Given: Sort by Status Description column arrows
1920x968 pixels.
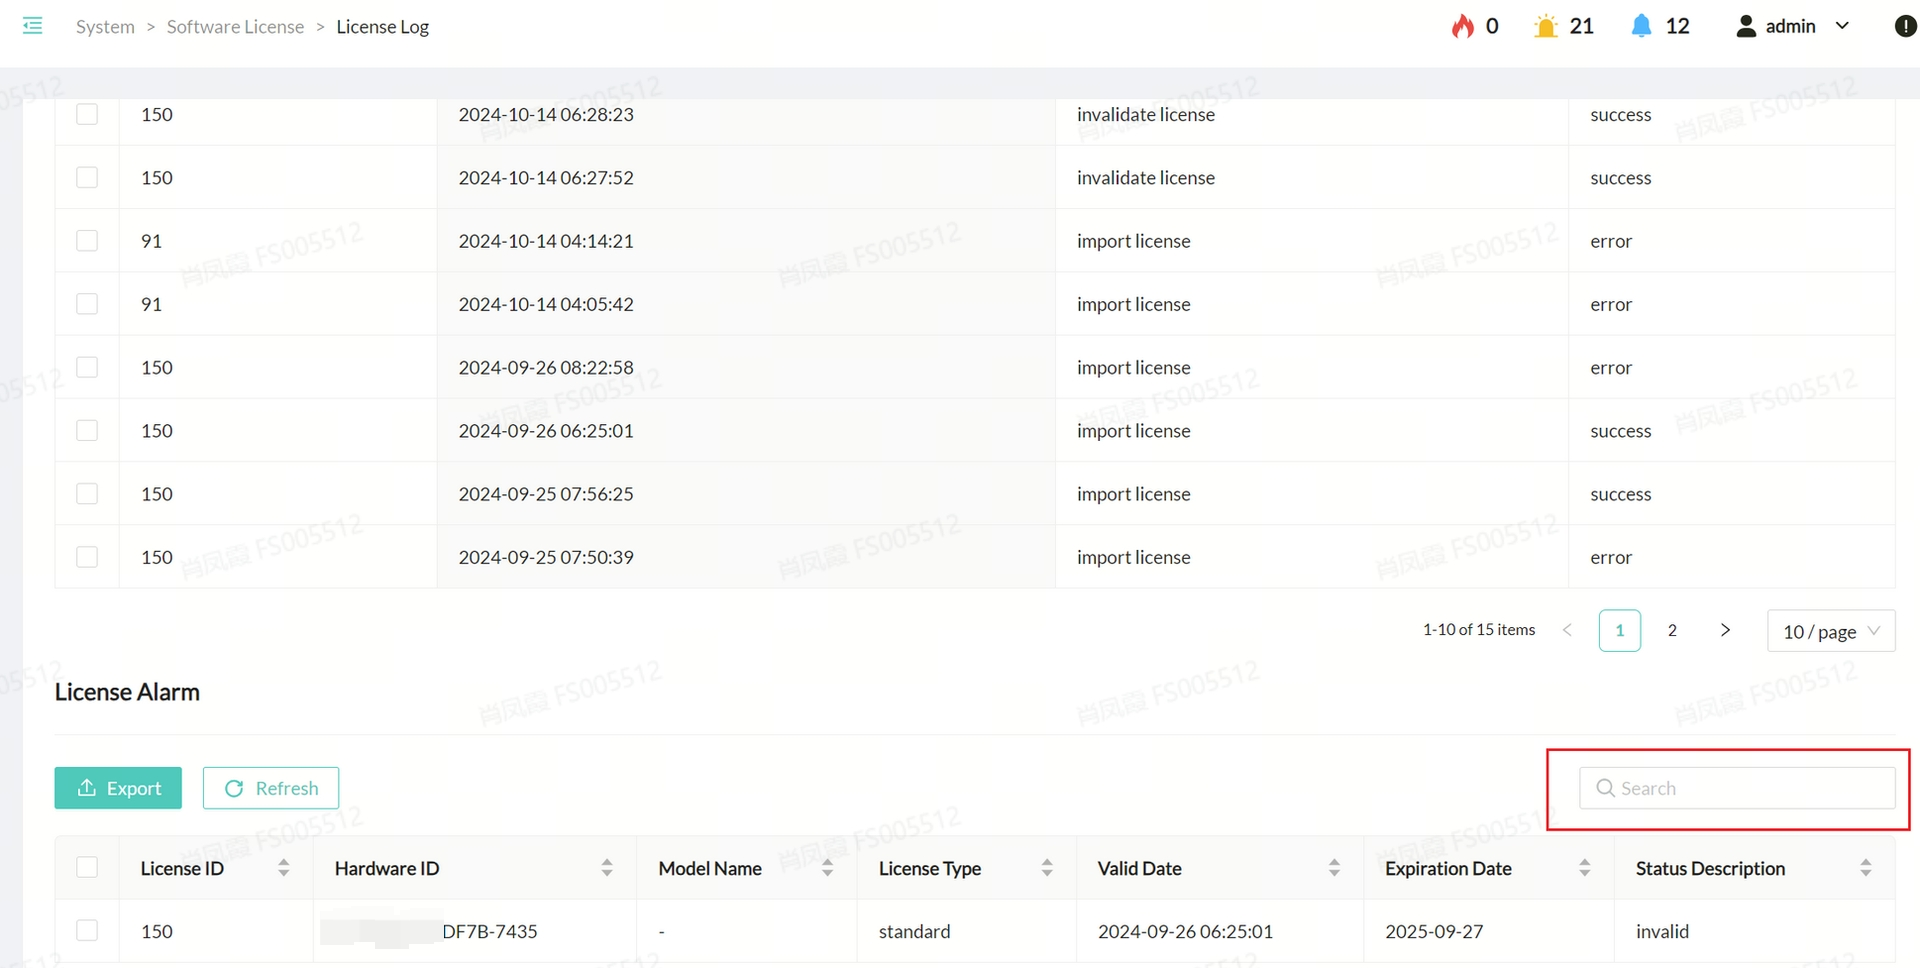Looking at the screenshot, I should 1865,868.
